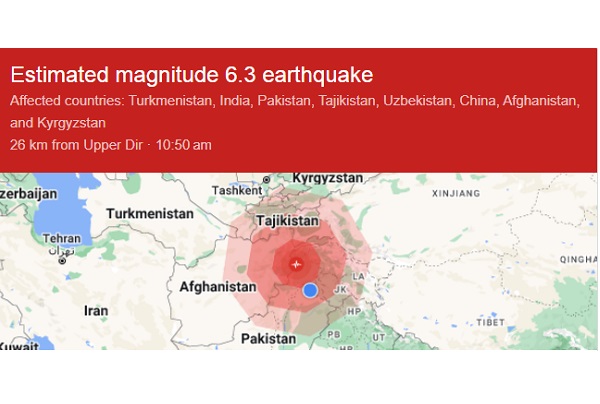Click the HP region label
This screenshot has width=600, height=404.
point(354,311)
